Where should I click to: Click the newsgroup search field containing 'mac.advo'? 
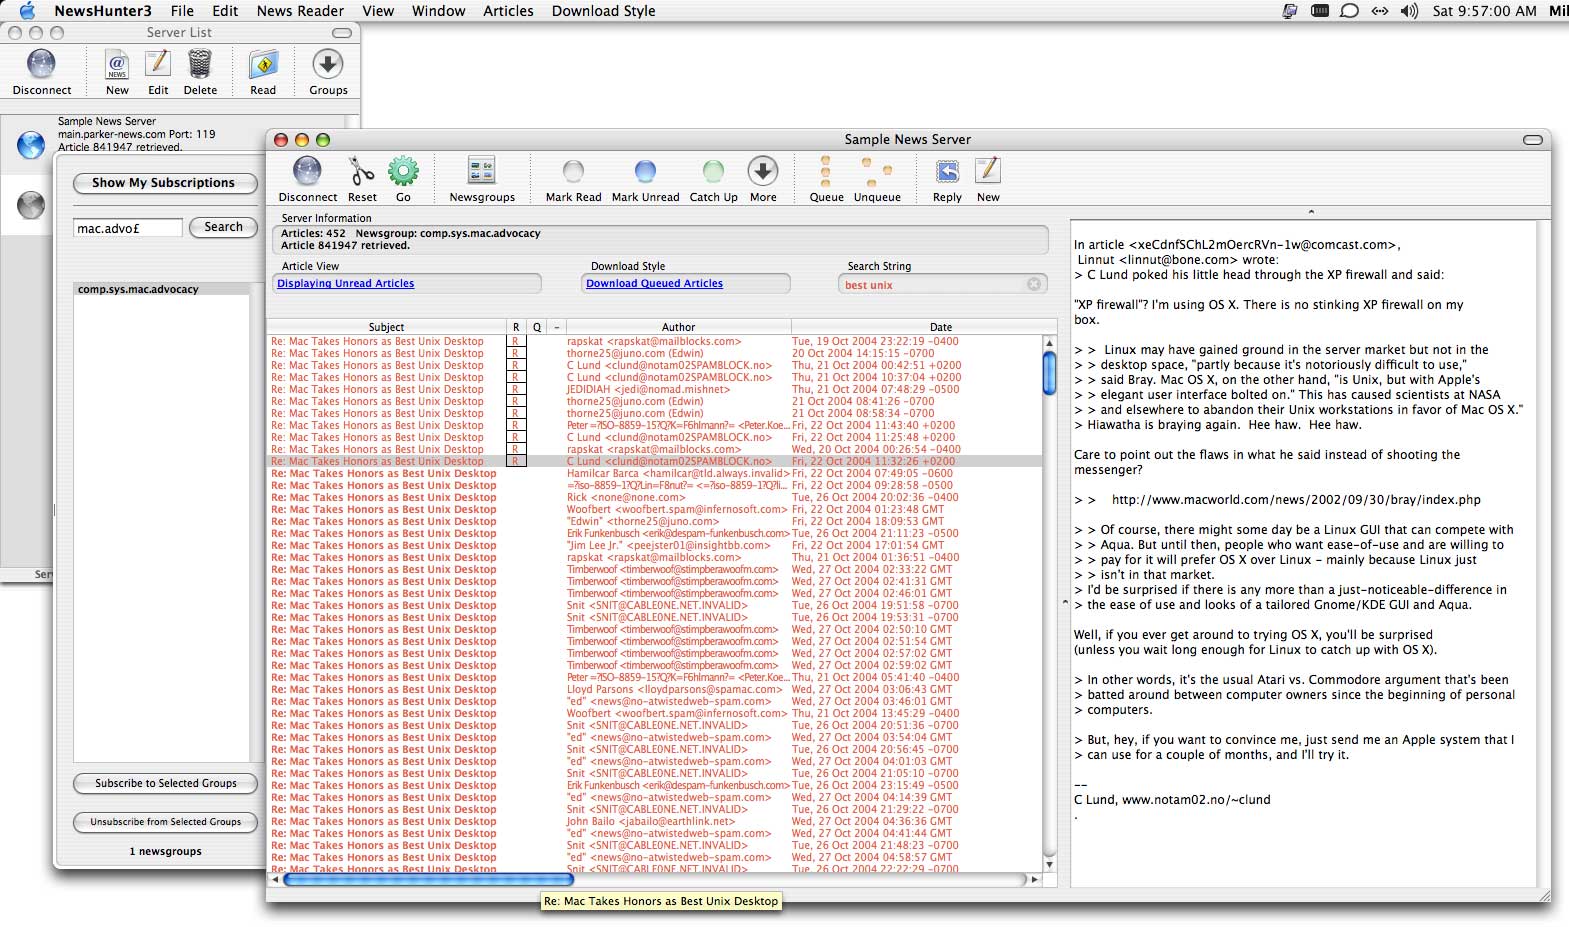[x=128, y=228]
